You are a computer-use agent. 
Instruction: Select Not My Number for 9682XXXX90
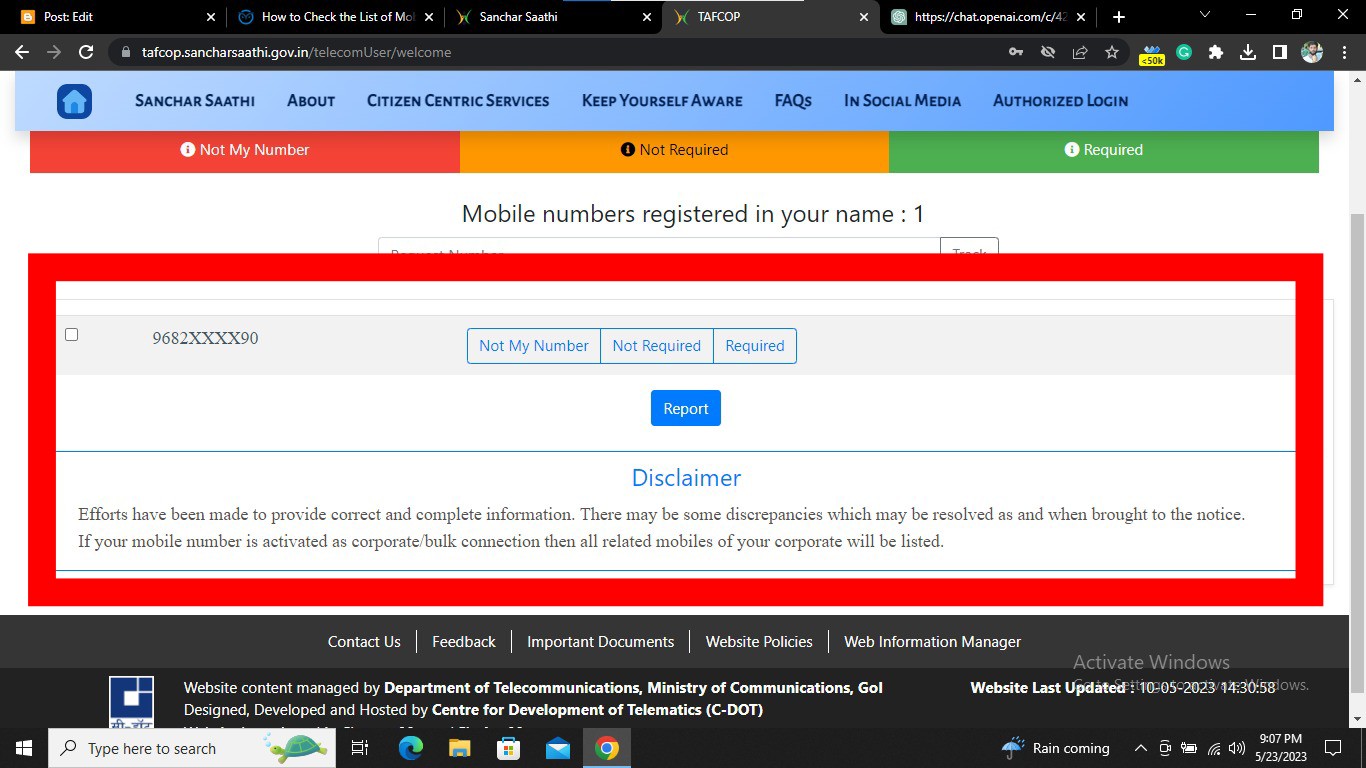coord(534,346)
